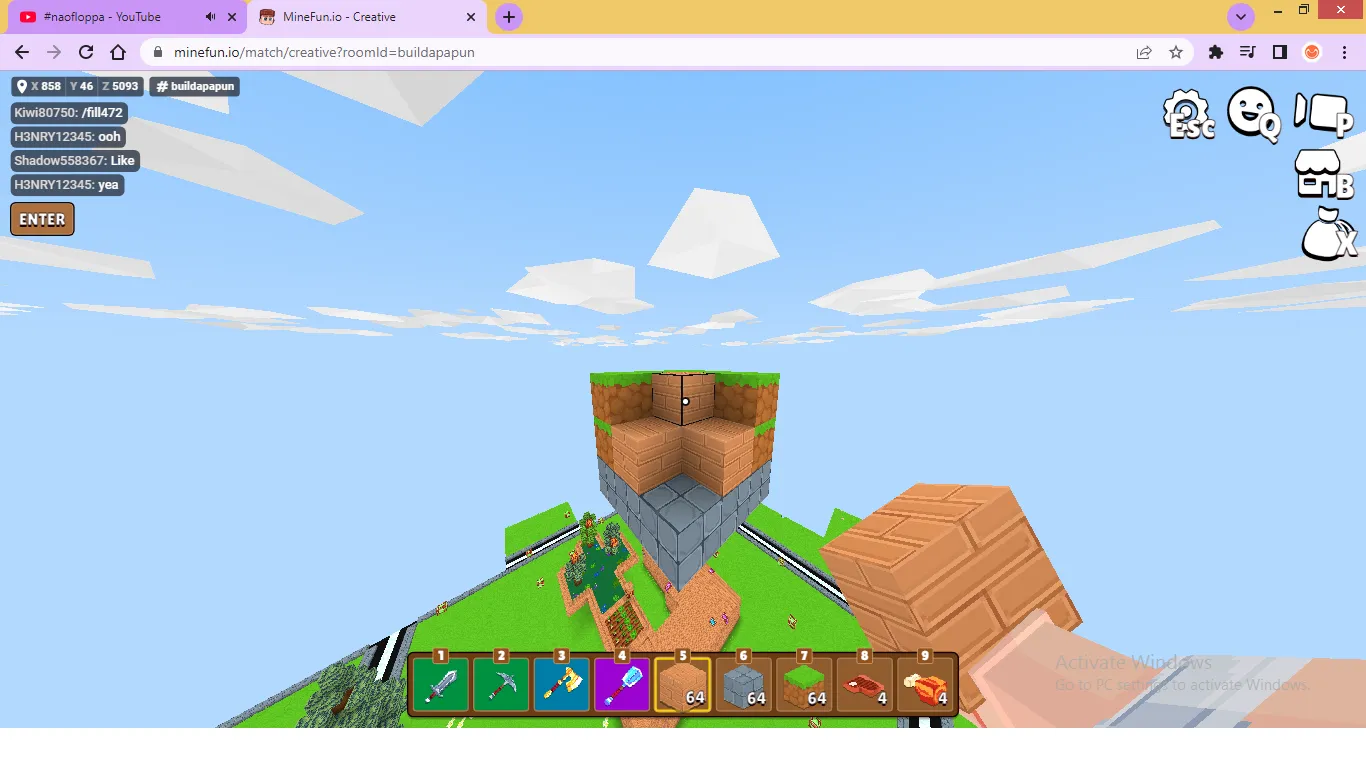The height and width of the screenshot is (774, 1366).
Task: Select the cooked meat in slot 9
Action: (x=925, y=684)
